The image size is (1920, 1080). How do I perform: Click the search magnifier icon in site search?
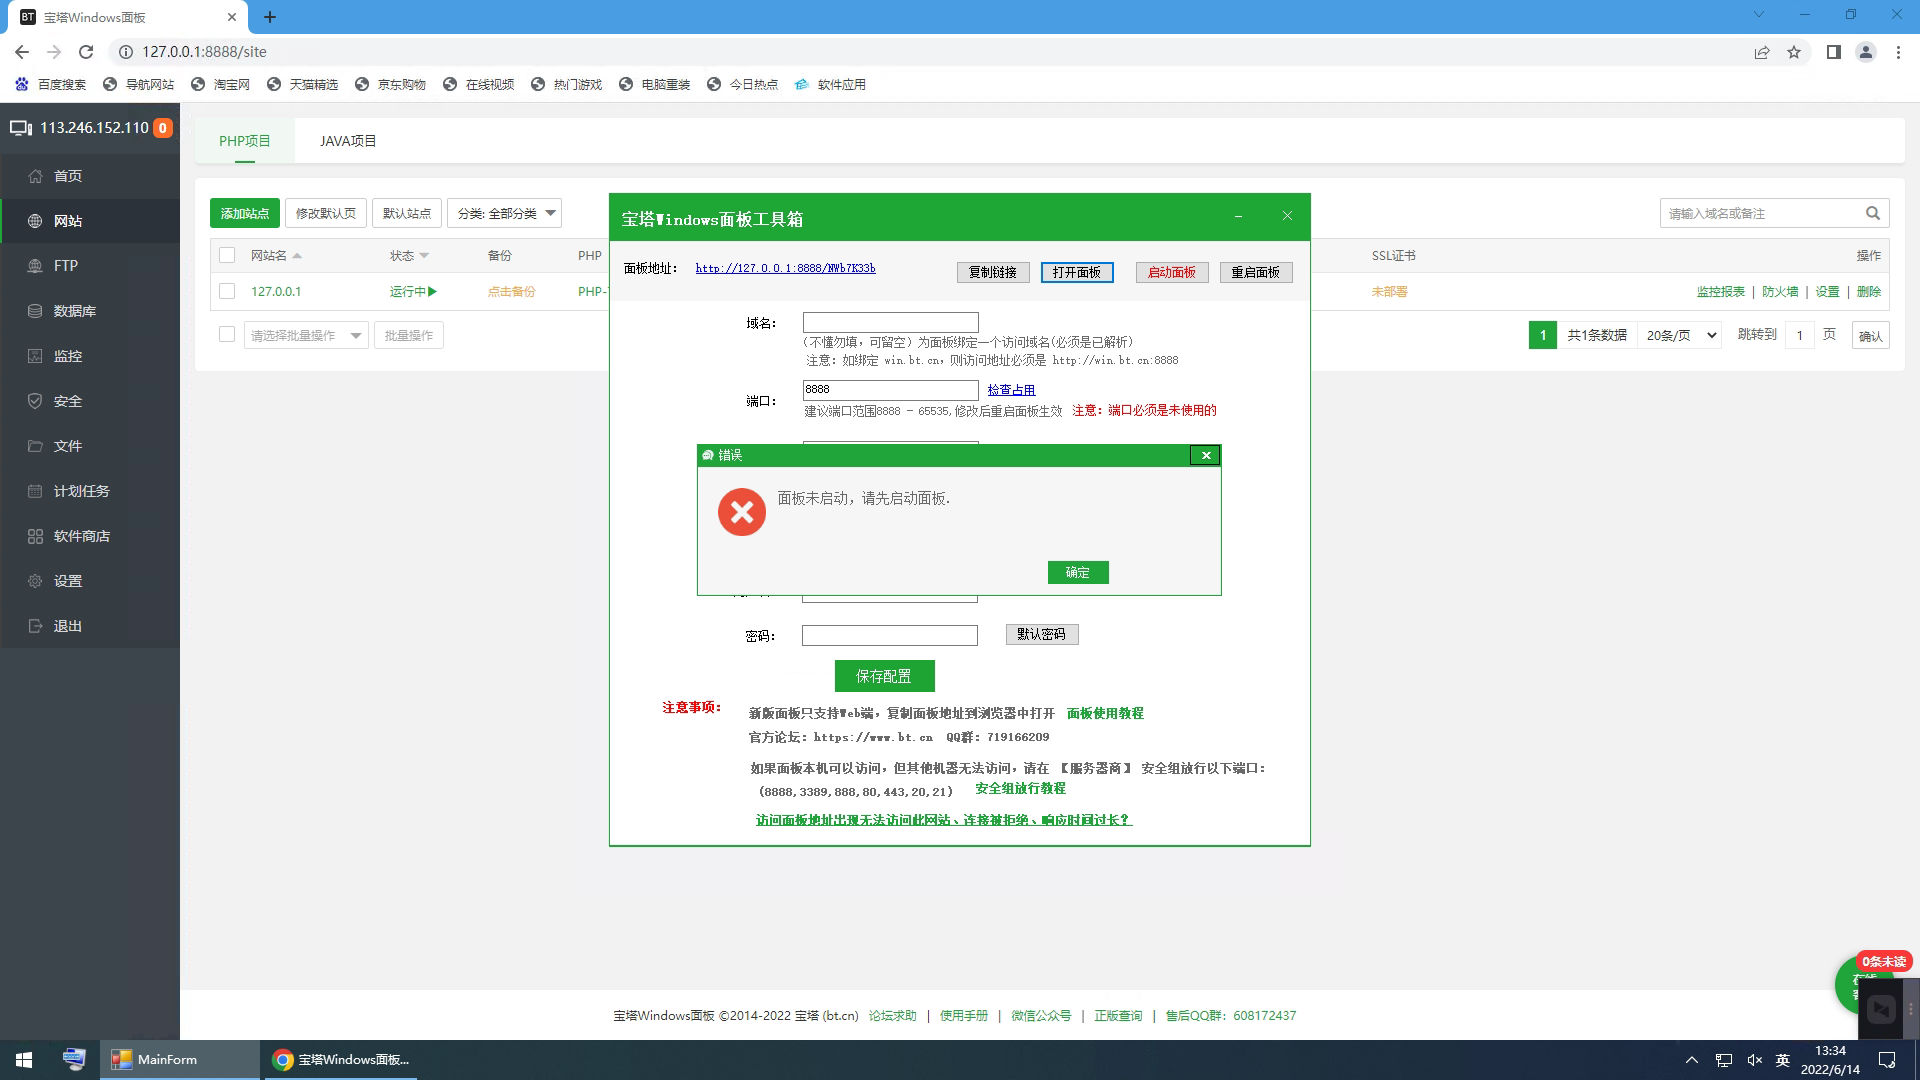point(1872,213)
